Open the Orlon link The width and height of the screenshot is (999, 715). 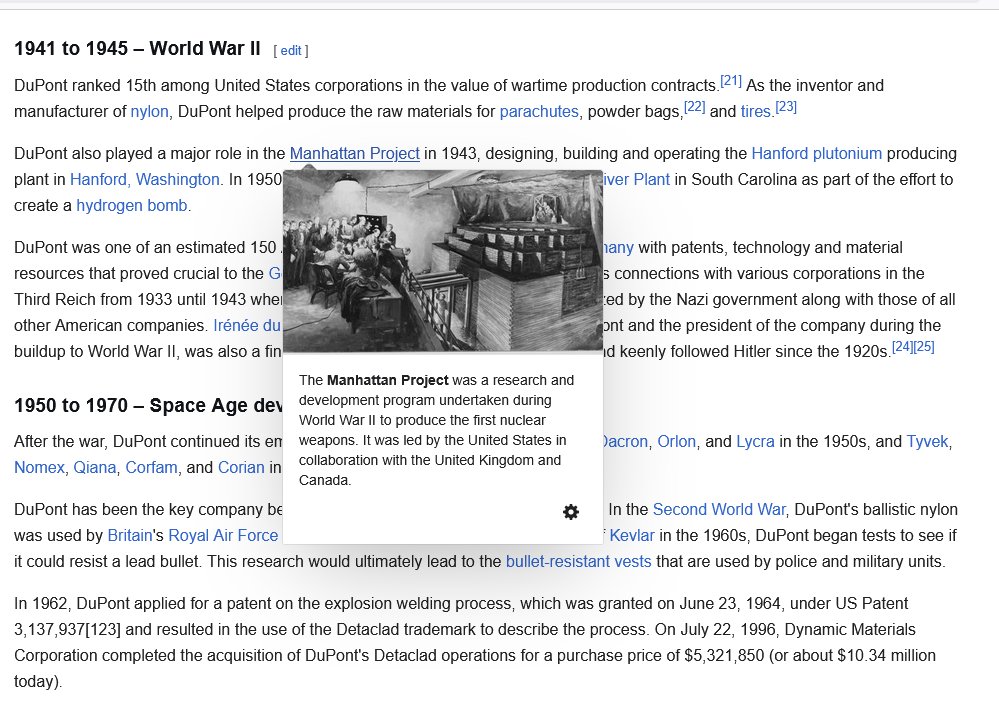(677, 442)
